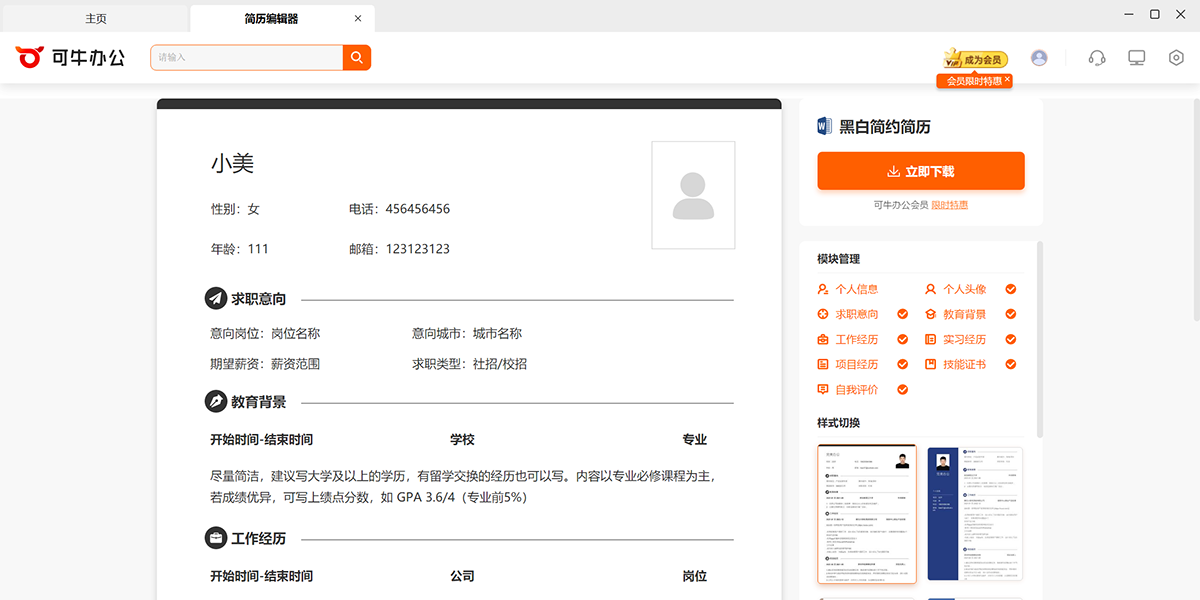The image size is (1200, 600).
Task: Toggle 求职意向 module checkmark
Action: [903, 314]
